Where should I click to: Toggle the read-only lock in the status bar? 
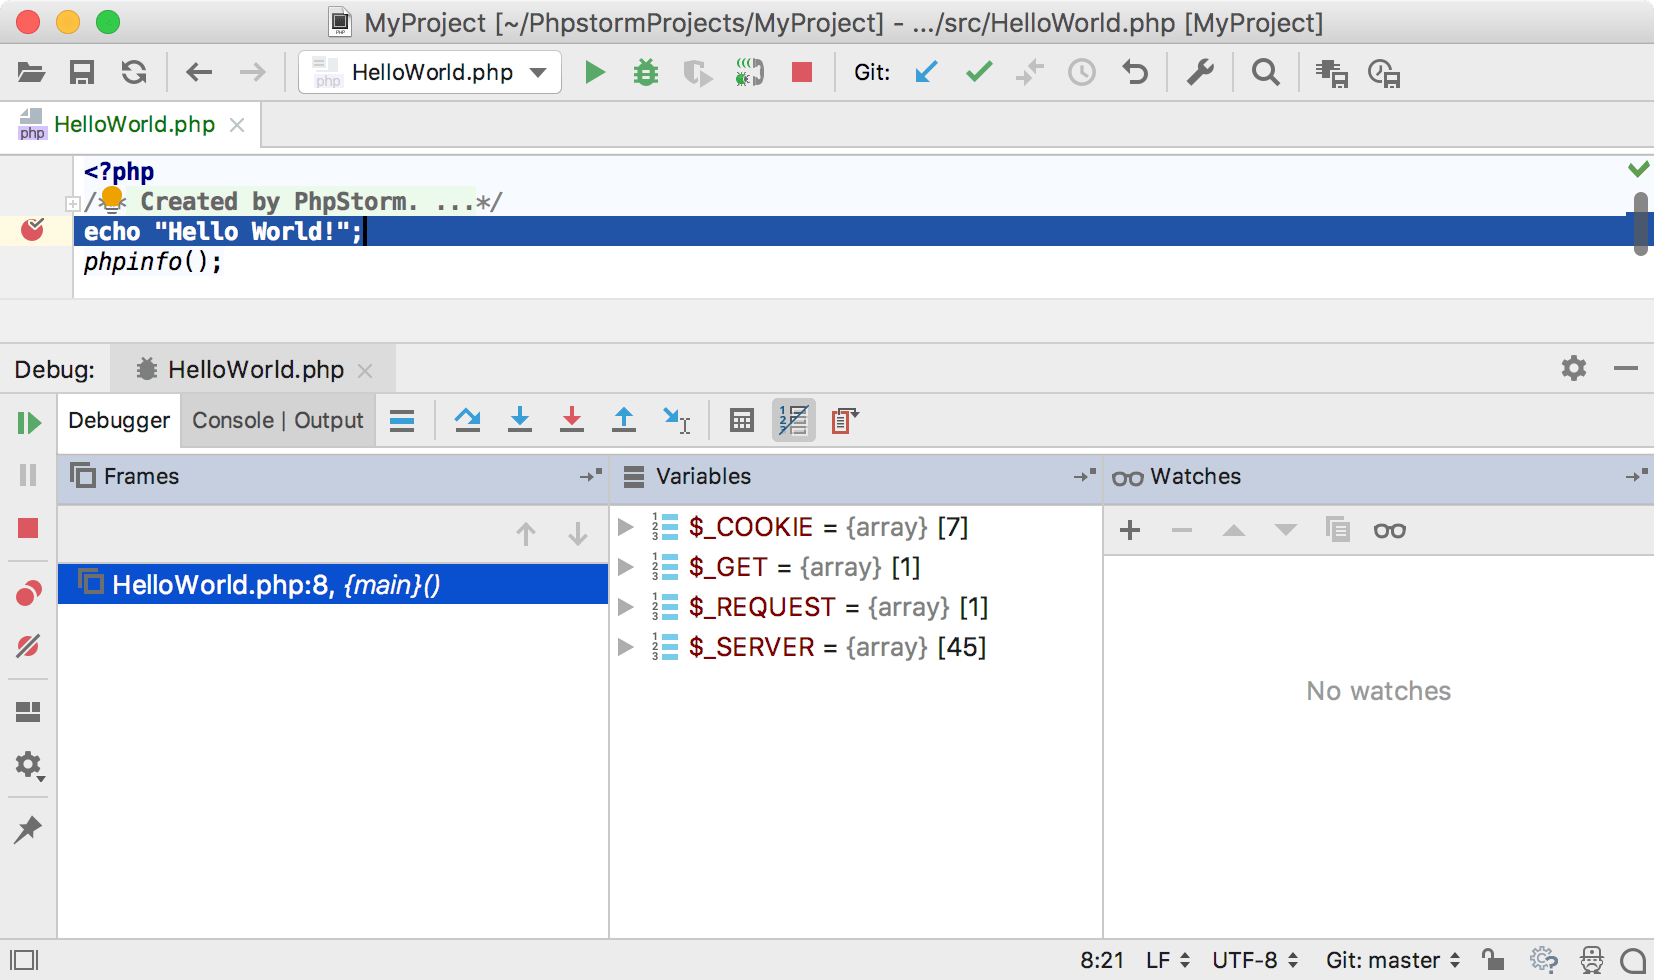[x=1494, y=959]
